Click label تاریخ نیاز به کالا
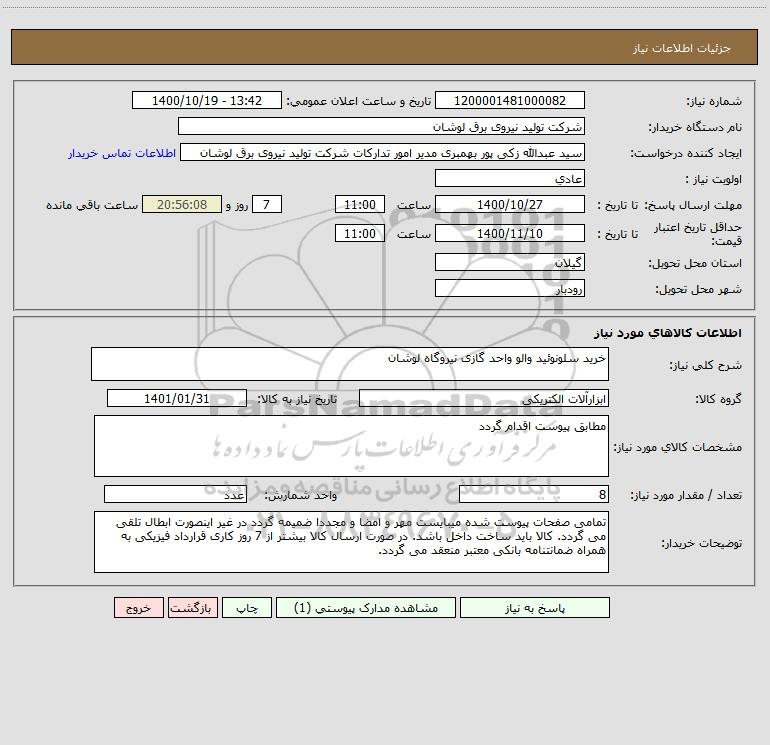Viewport: 770px width, 745px height. pos(297,399)
